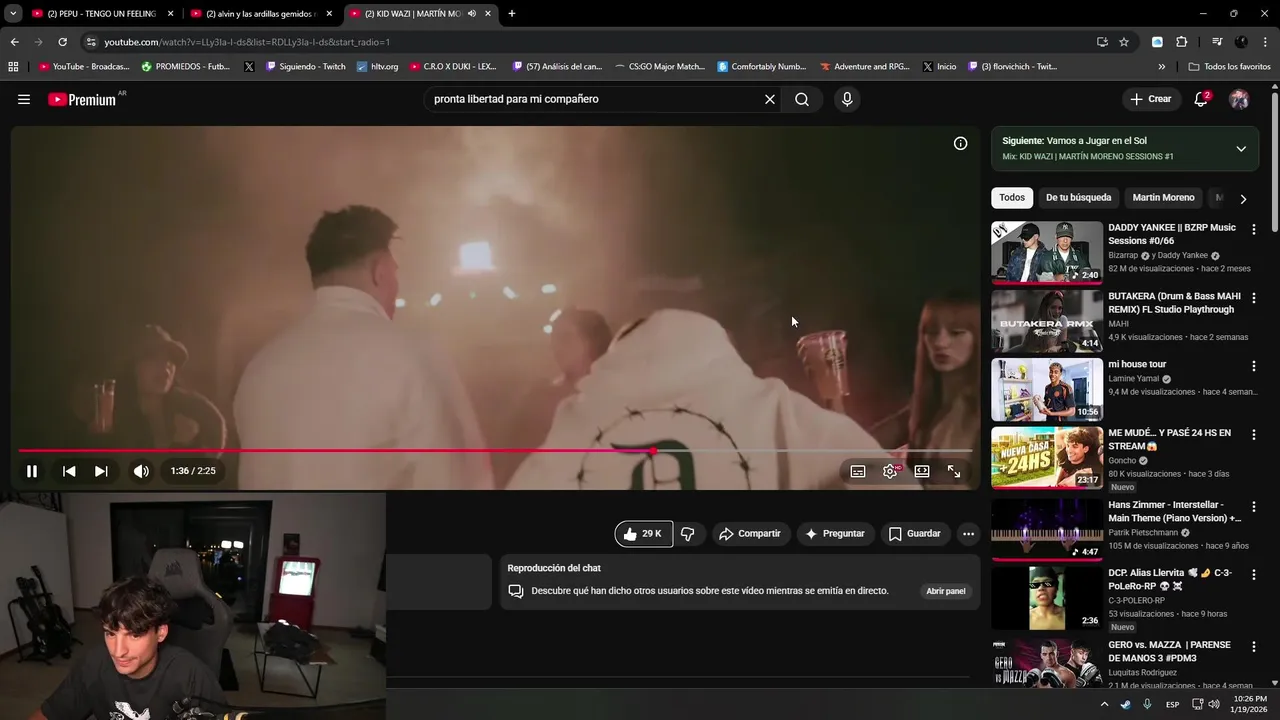The width and height of the screenshot is (1280, 720).
Task: Reload the page
Action: 62,42
